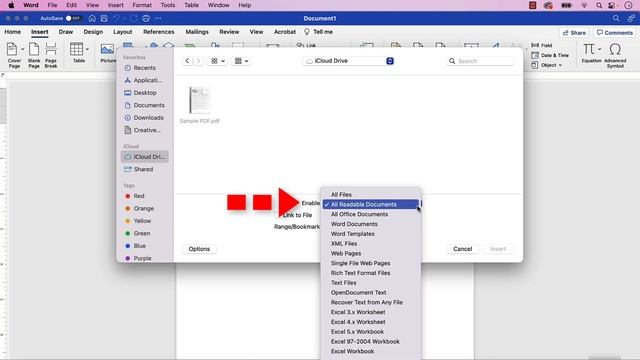The width and height of the screenshot is (640, 360).
Task: Switch to the Mailings tab
Action: (x=197, y=32)
